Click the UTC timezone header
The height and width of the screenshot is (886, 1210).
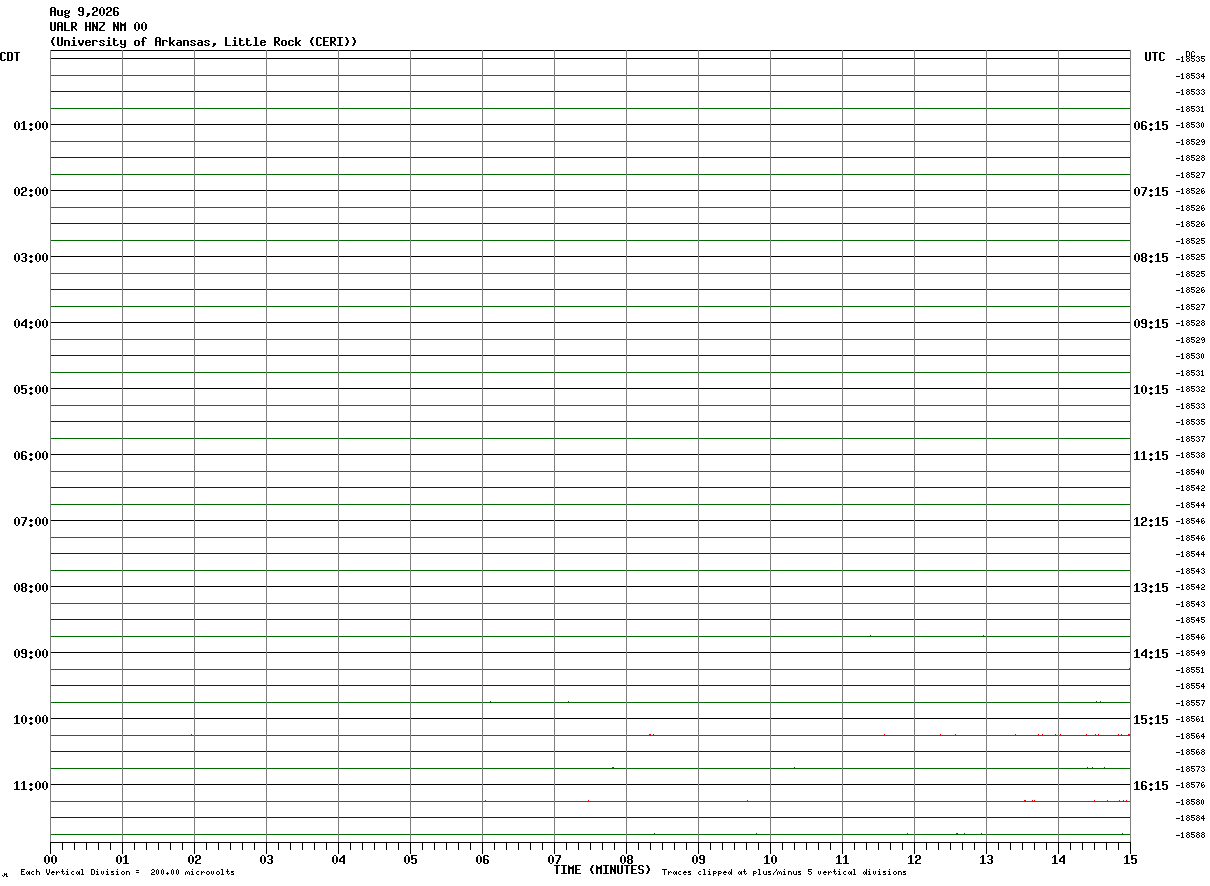[1155, 57]
